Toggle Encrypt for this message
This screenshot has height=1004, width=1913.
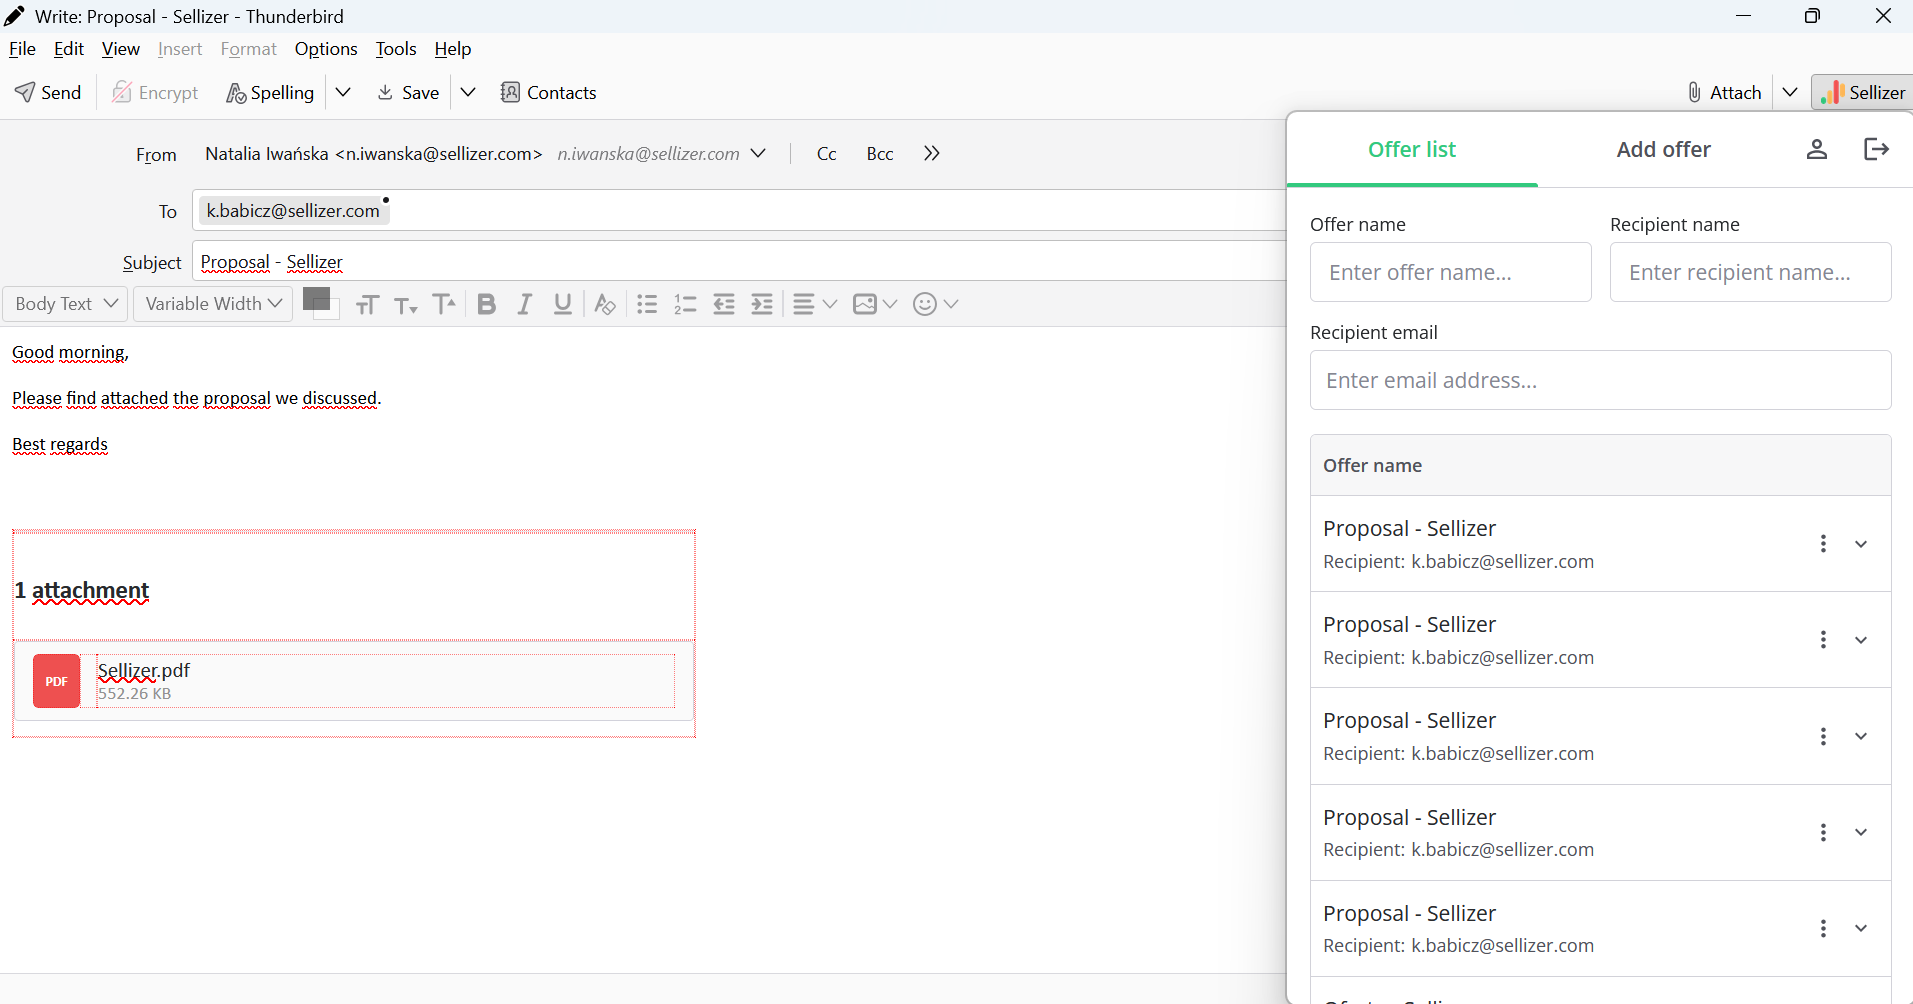[155, 93]
